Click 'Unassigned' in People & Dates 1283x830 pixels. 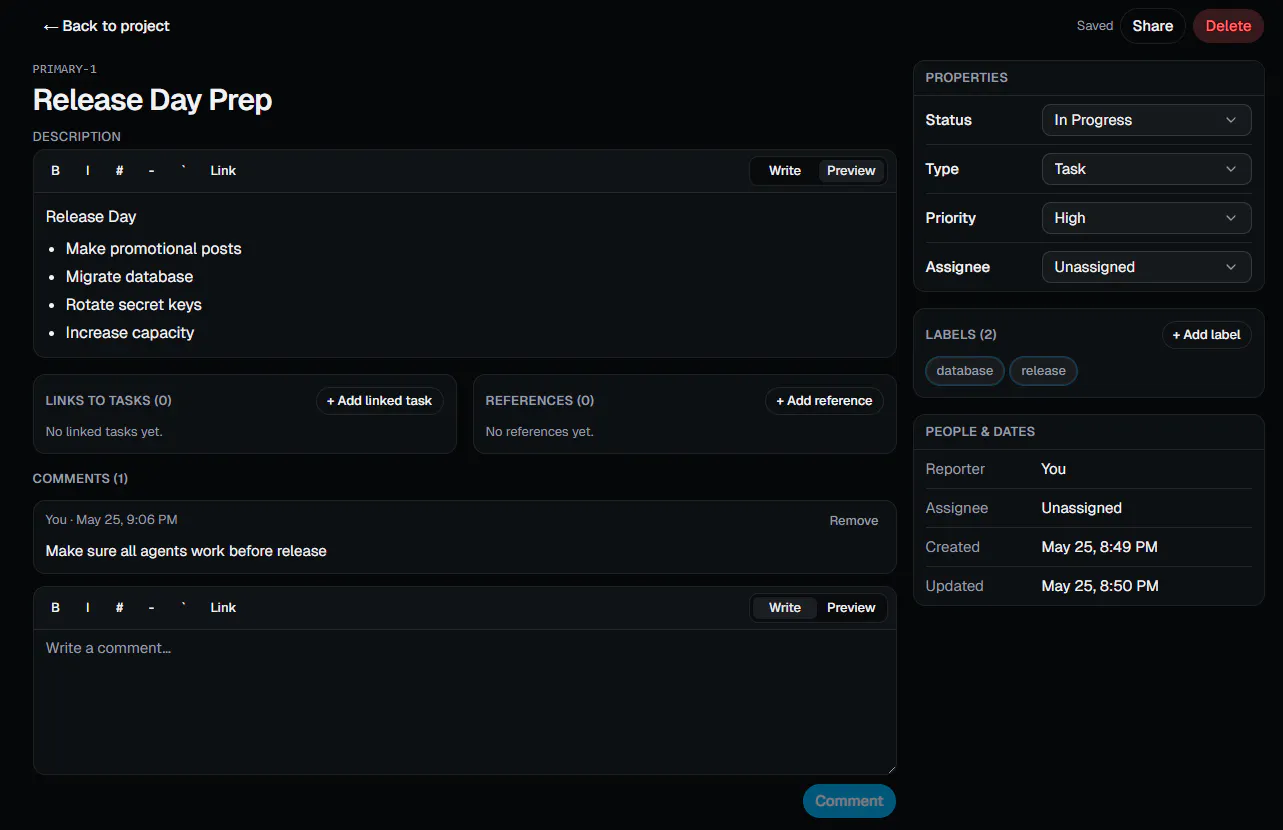tap(1082, 508)
